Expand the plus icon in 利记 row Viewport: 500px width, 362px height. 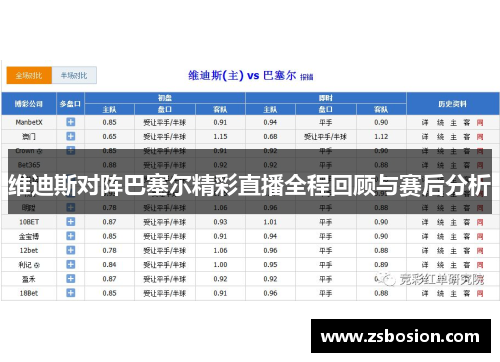point(71,265)
